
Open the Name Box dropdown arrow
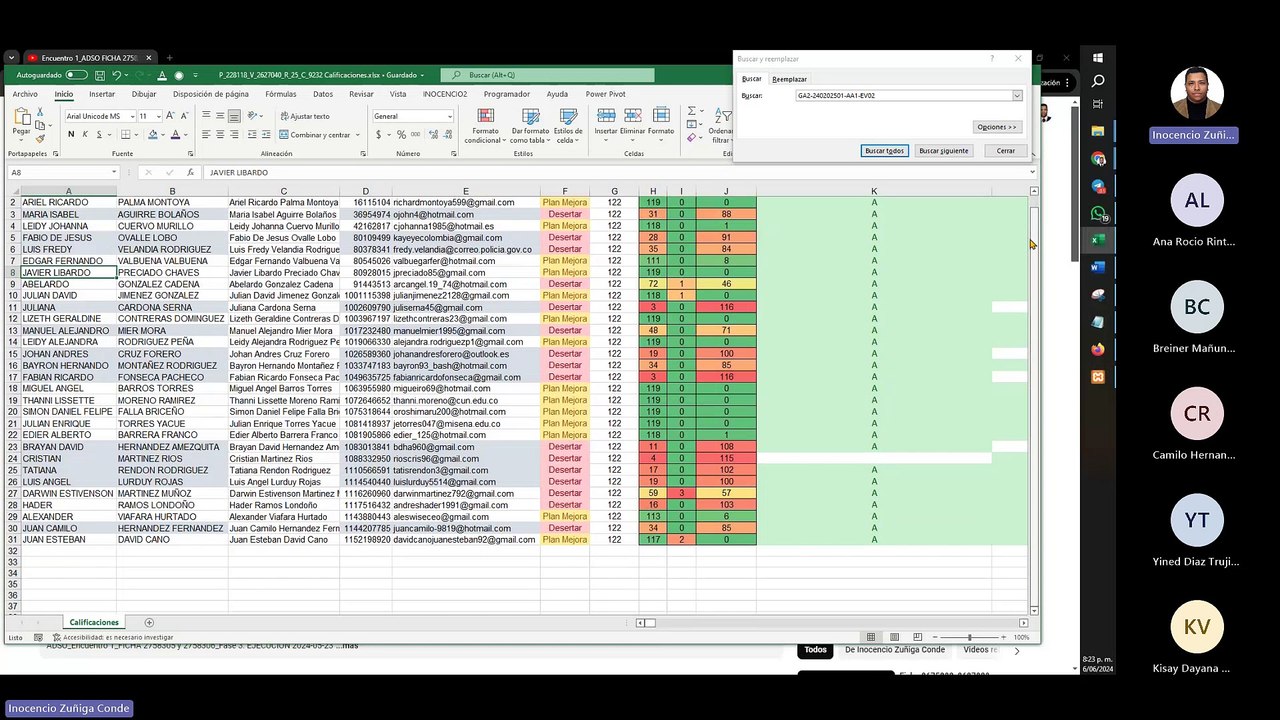click(x=114, y=172)
